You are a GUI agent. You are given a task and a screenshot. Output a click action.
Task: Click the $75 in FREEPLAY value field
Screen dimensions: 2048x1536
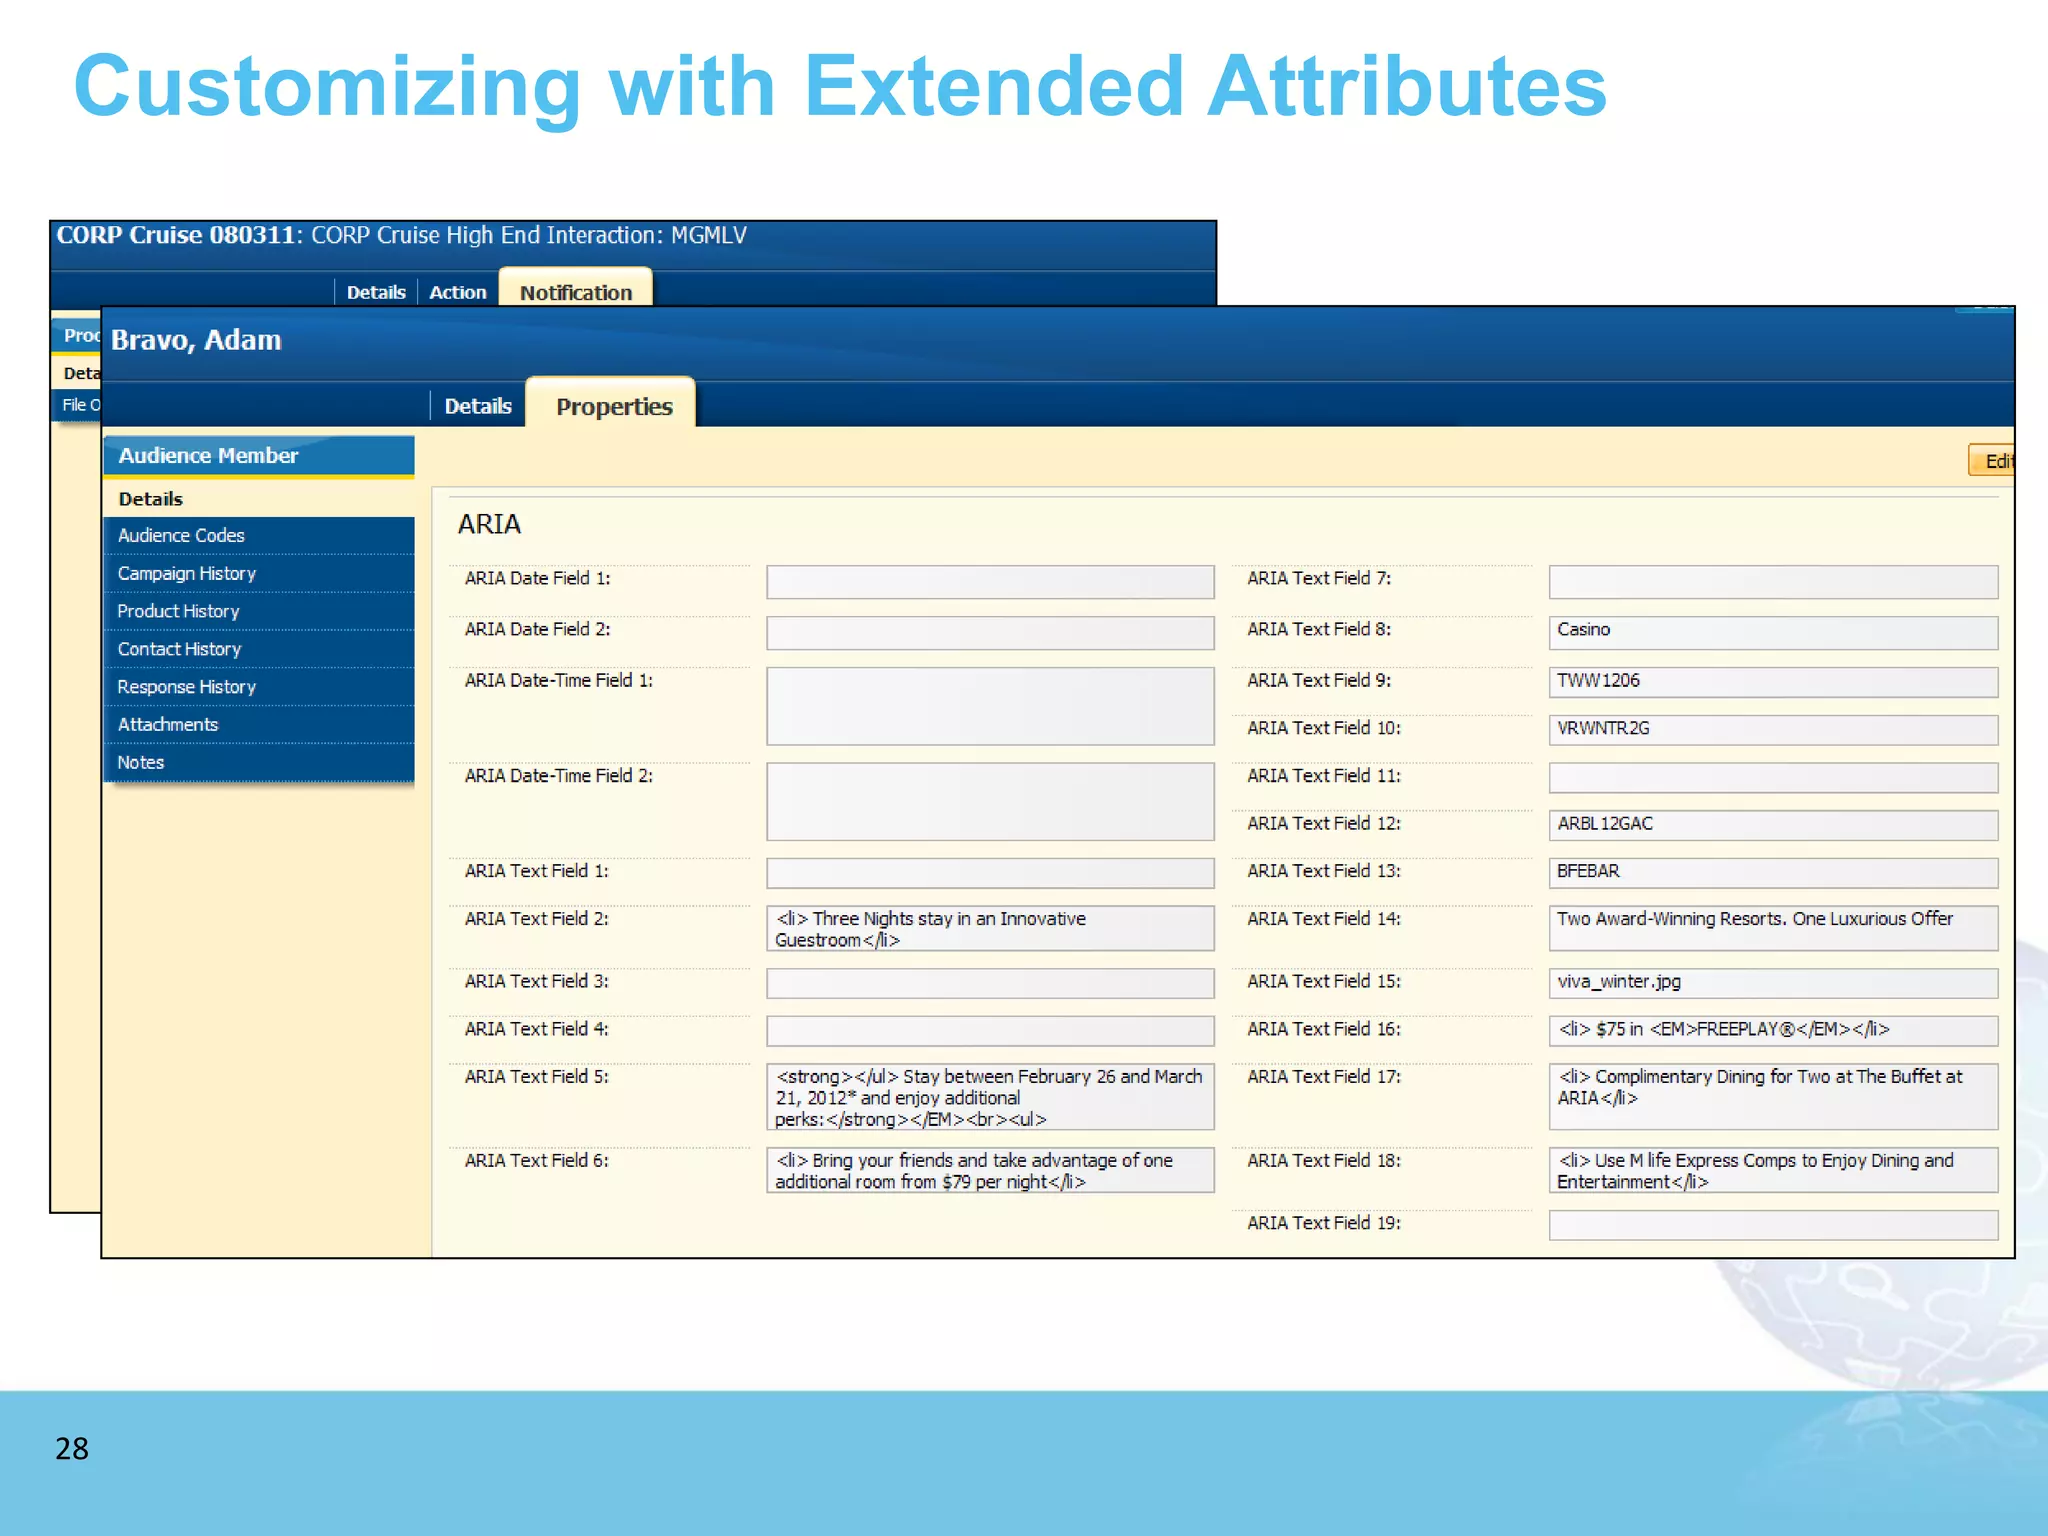point(1773,1031)
